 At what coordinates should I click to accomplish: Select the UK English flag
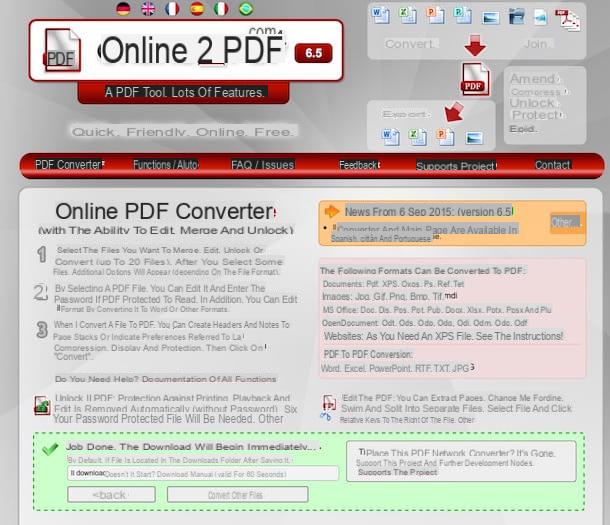148,9
